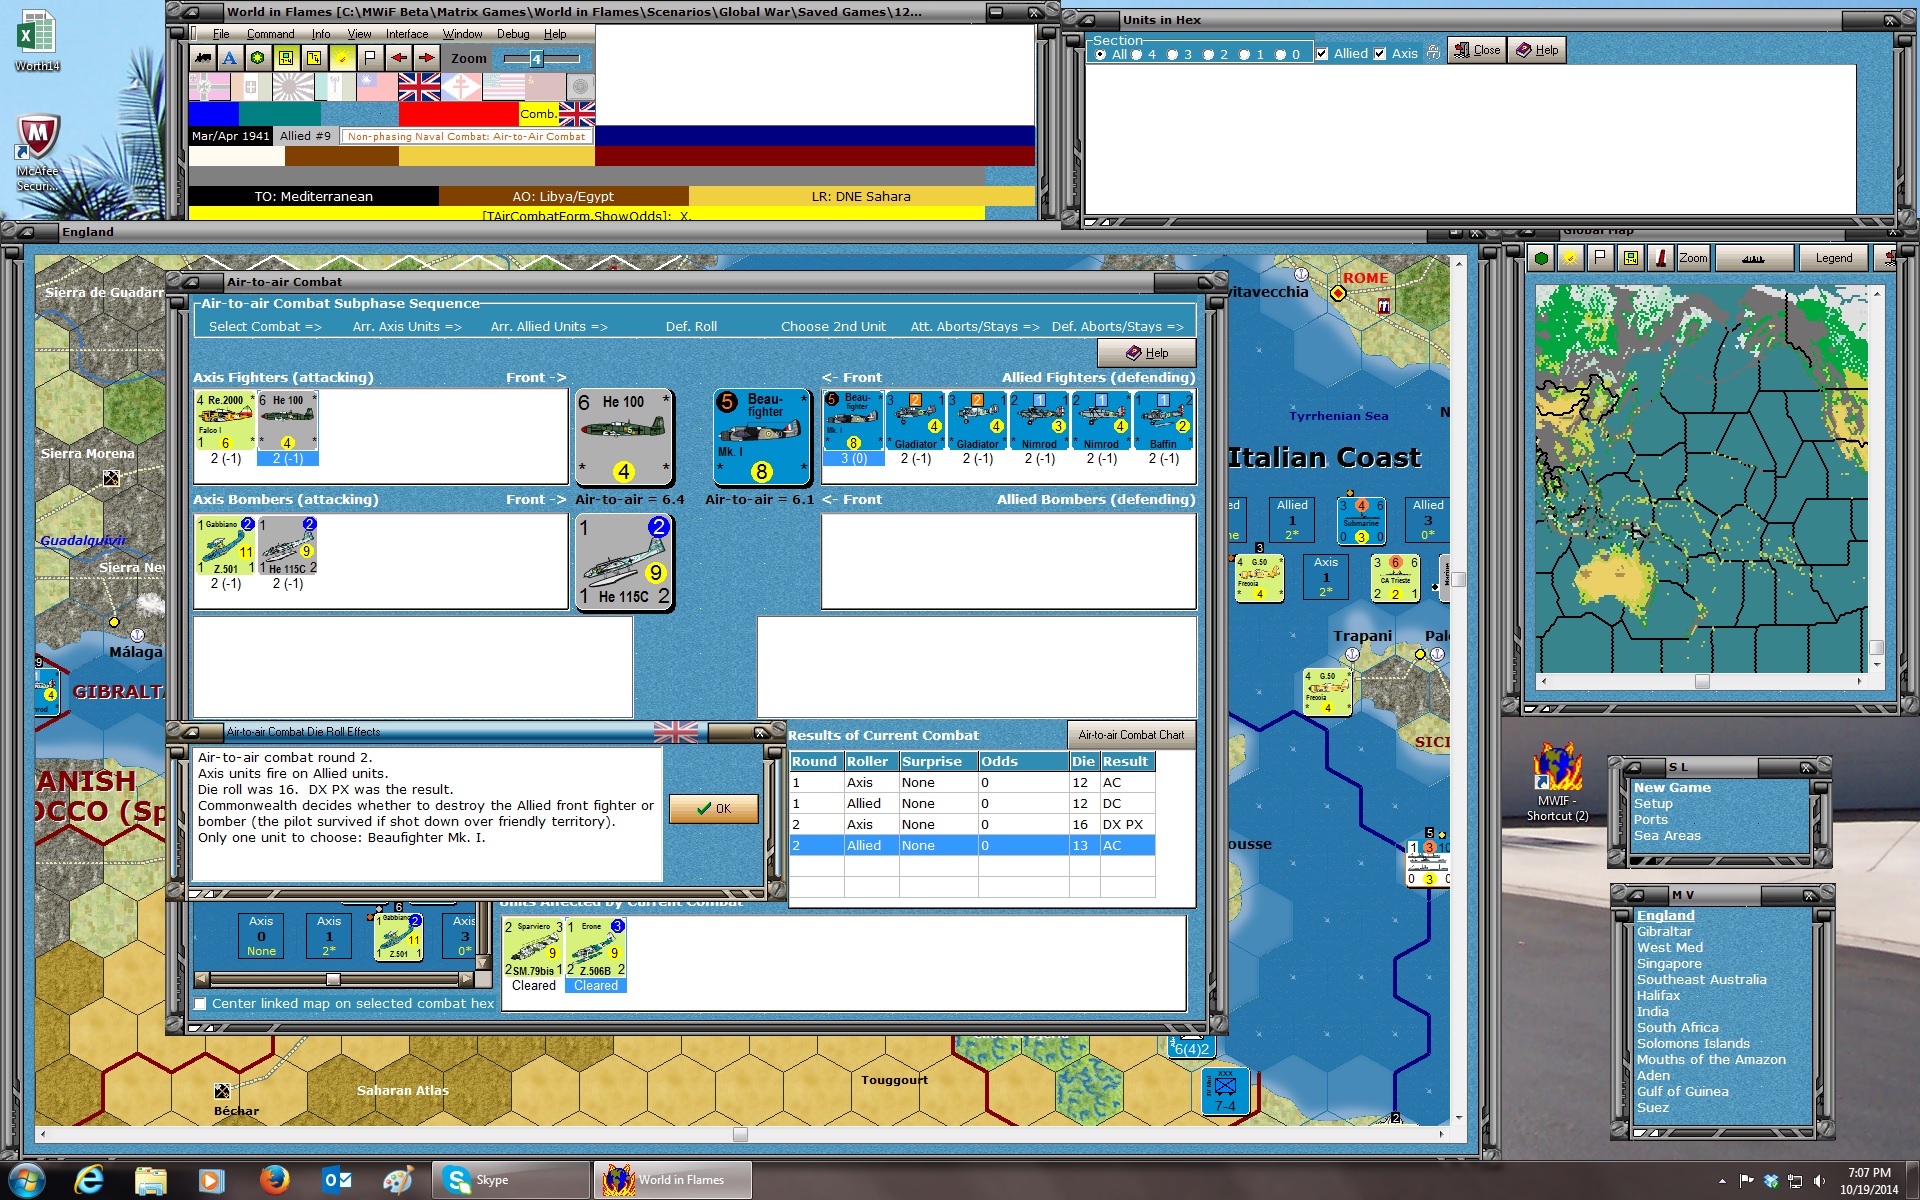Click the sun weather icon in main toolbar
Viewport: 1920px width, 1200px height.
coord(342,58)
